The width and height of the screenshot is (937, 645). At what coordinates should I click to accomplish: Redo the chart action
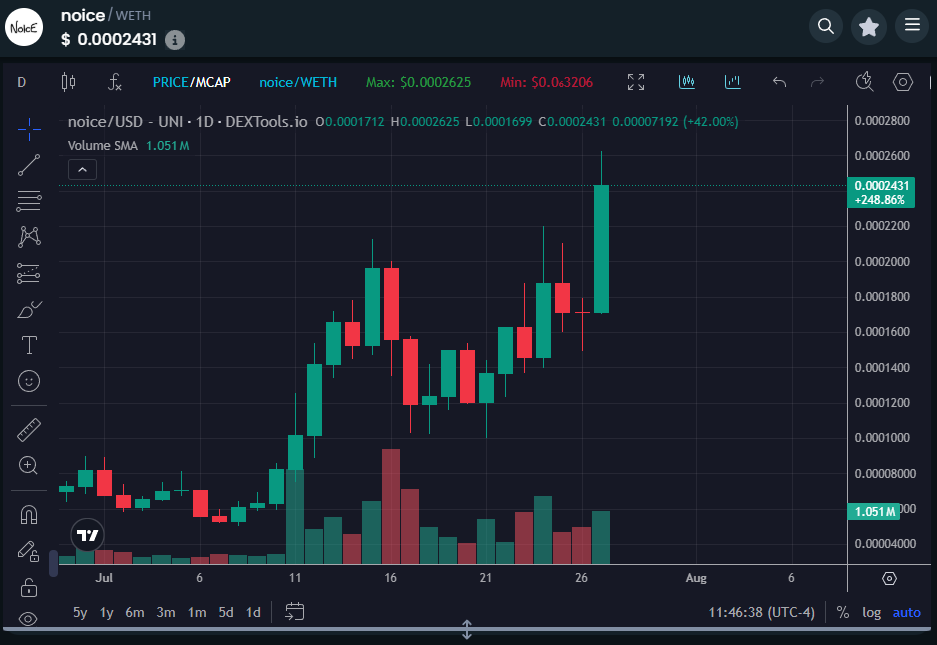[x=817, y=82]
